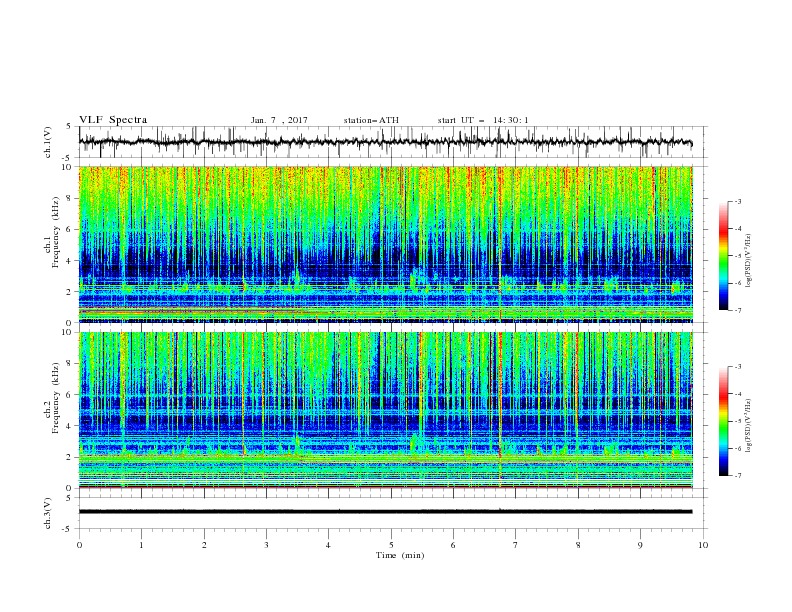
Task: Click time axis tick label "3"
Action: tap(266, 545)
